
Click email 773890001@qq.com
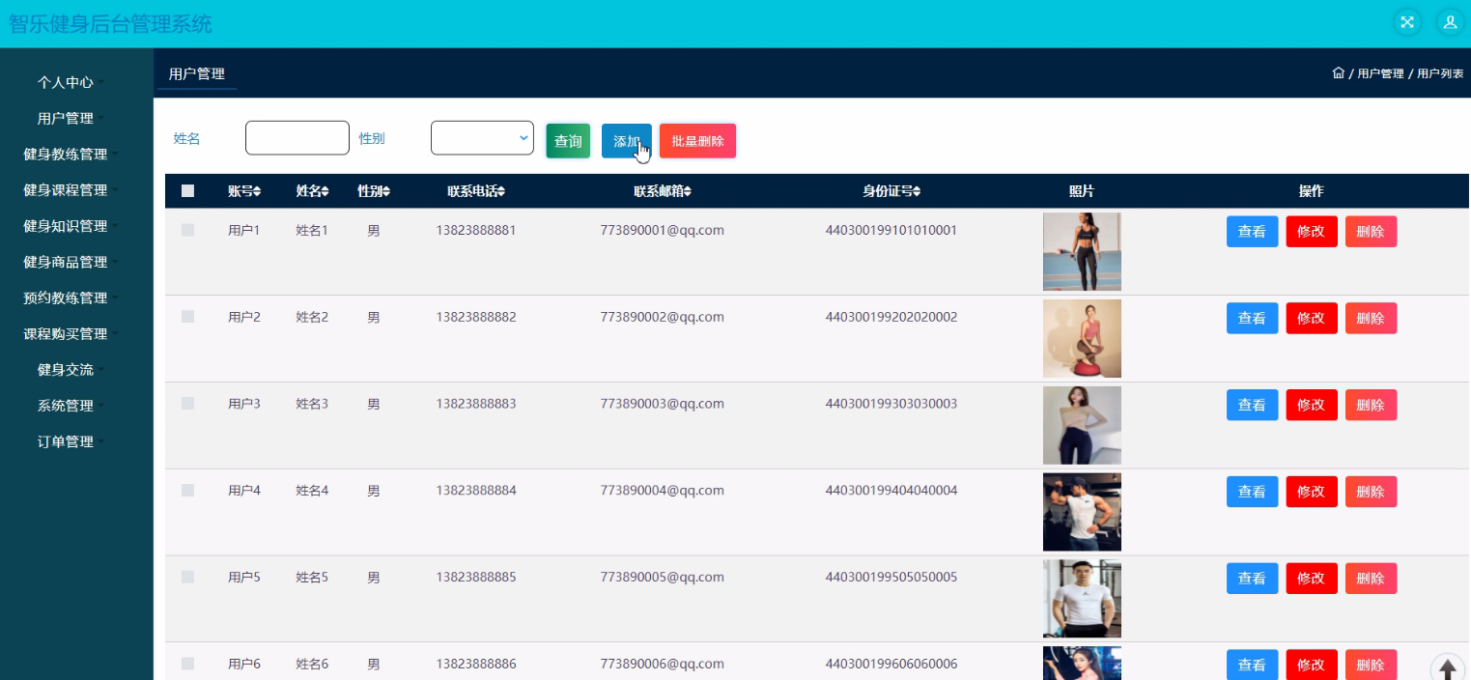point(662,230)
